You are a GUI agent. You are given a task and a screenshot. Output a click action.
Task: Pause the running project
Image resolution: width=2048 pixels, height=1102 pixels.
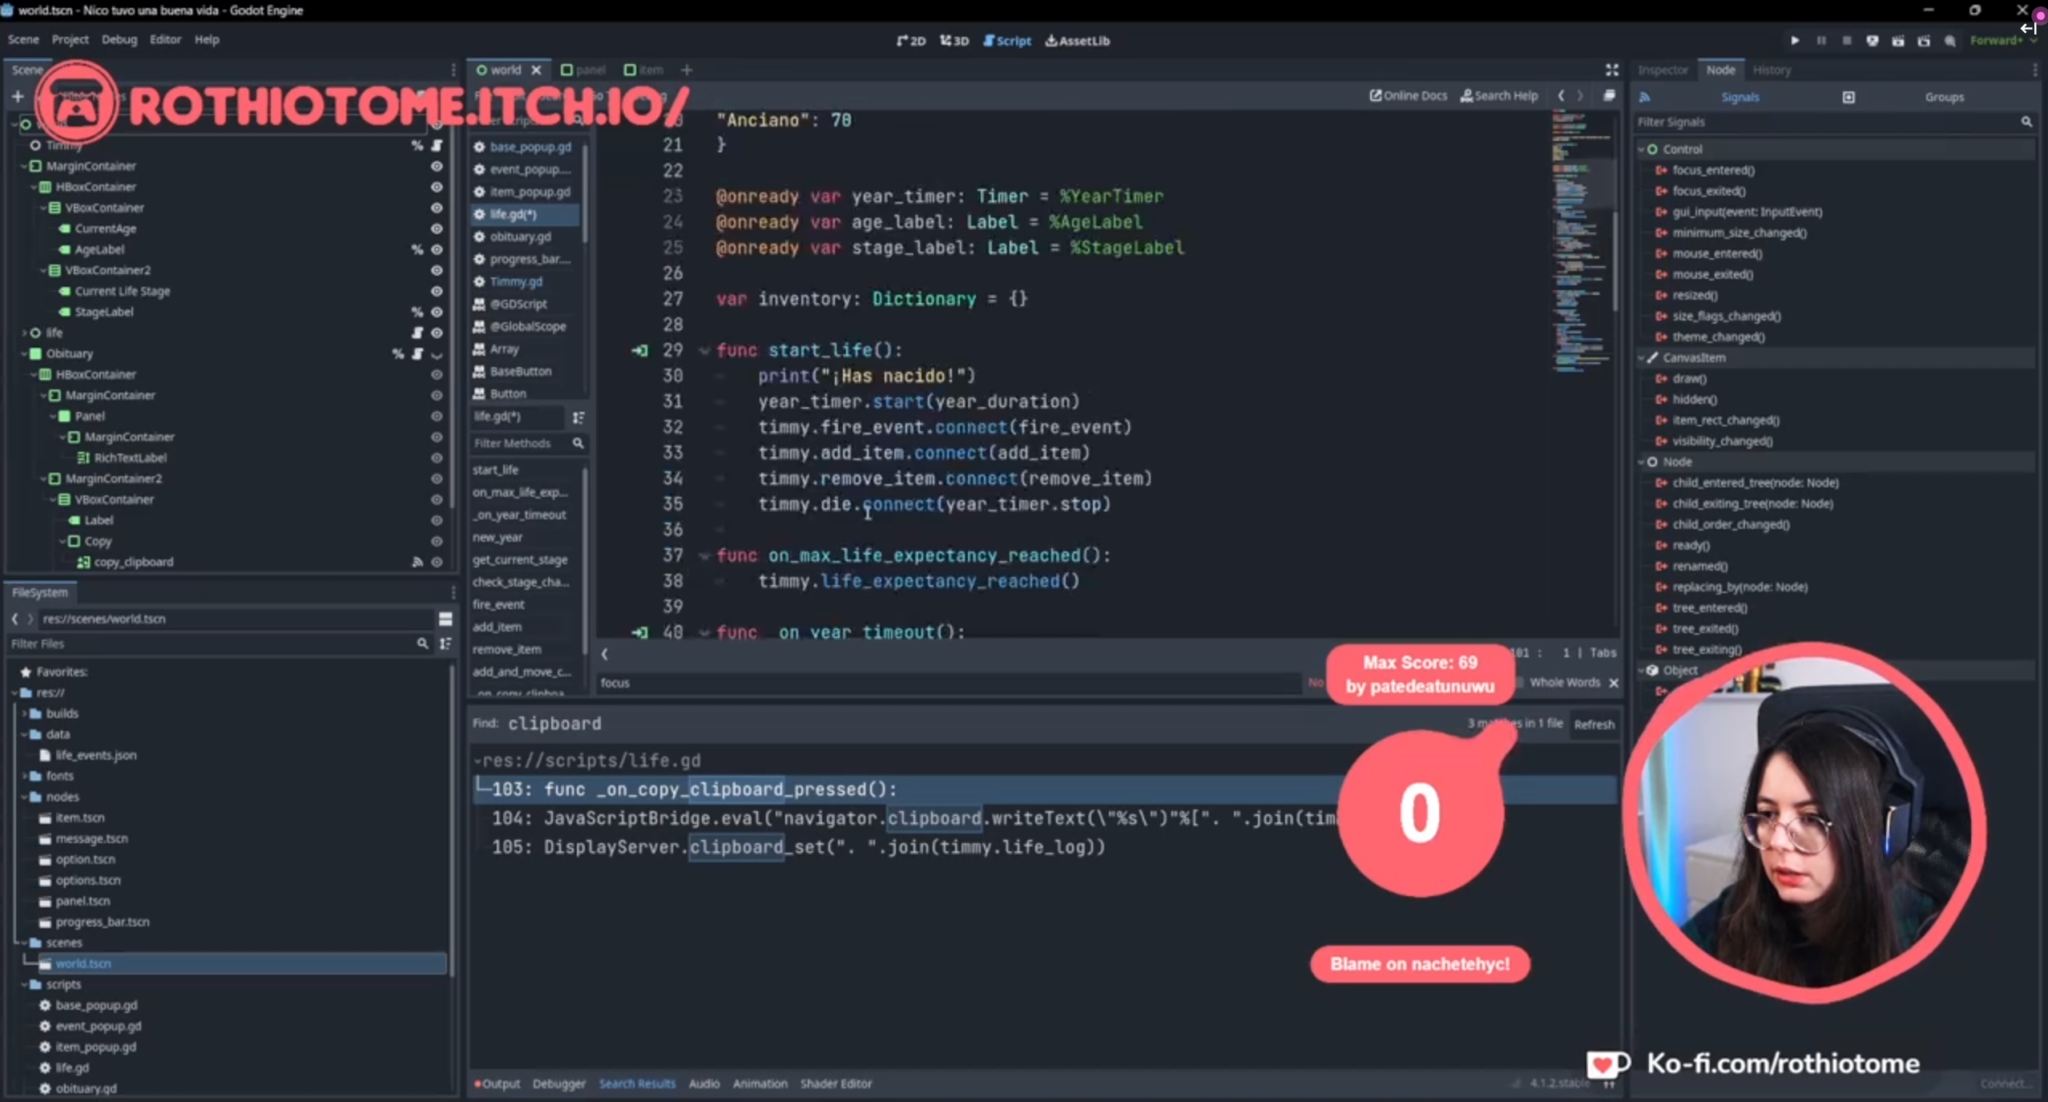coord(1821,41)
